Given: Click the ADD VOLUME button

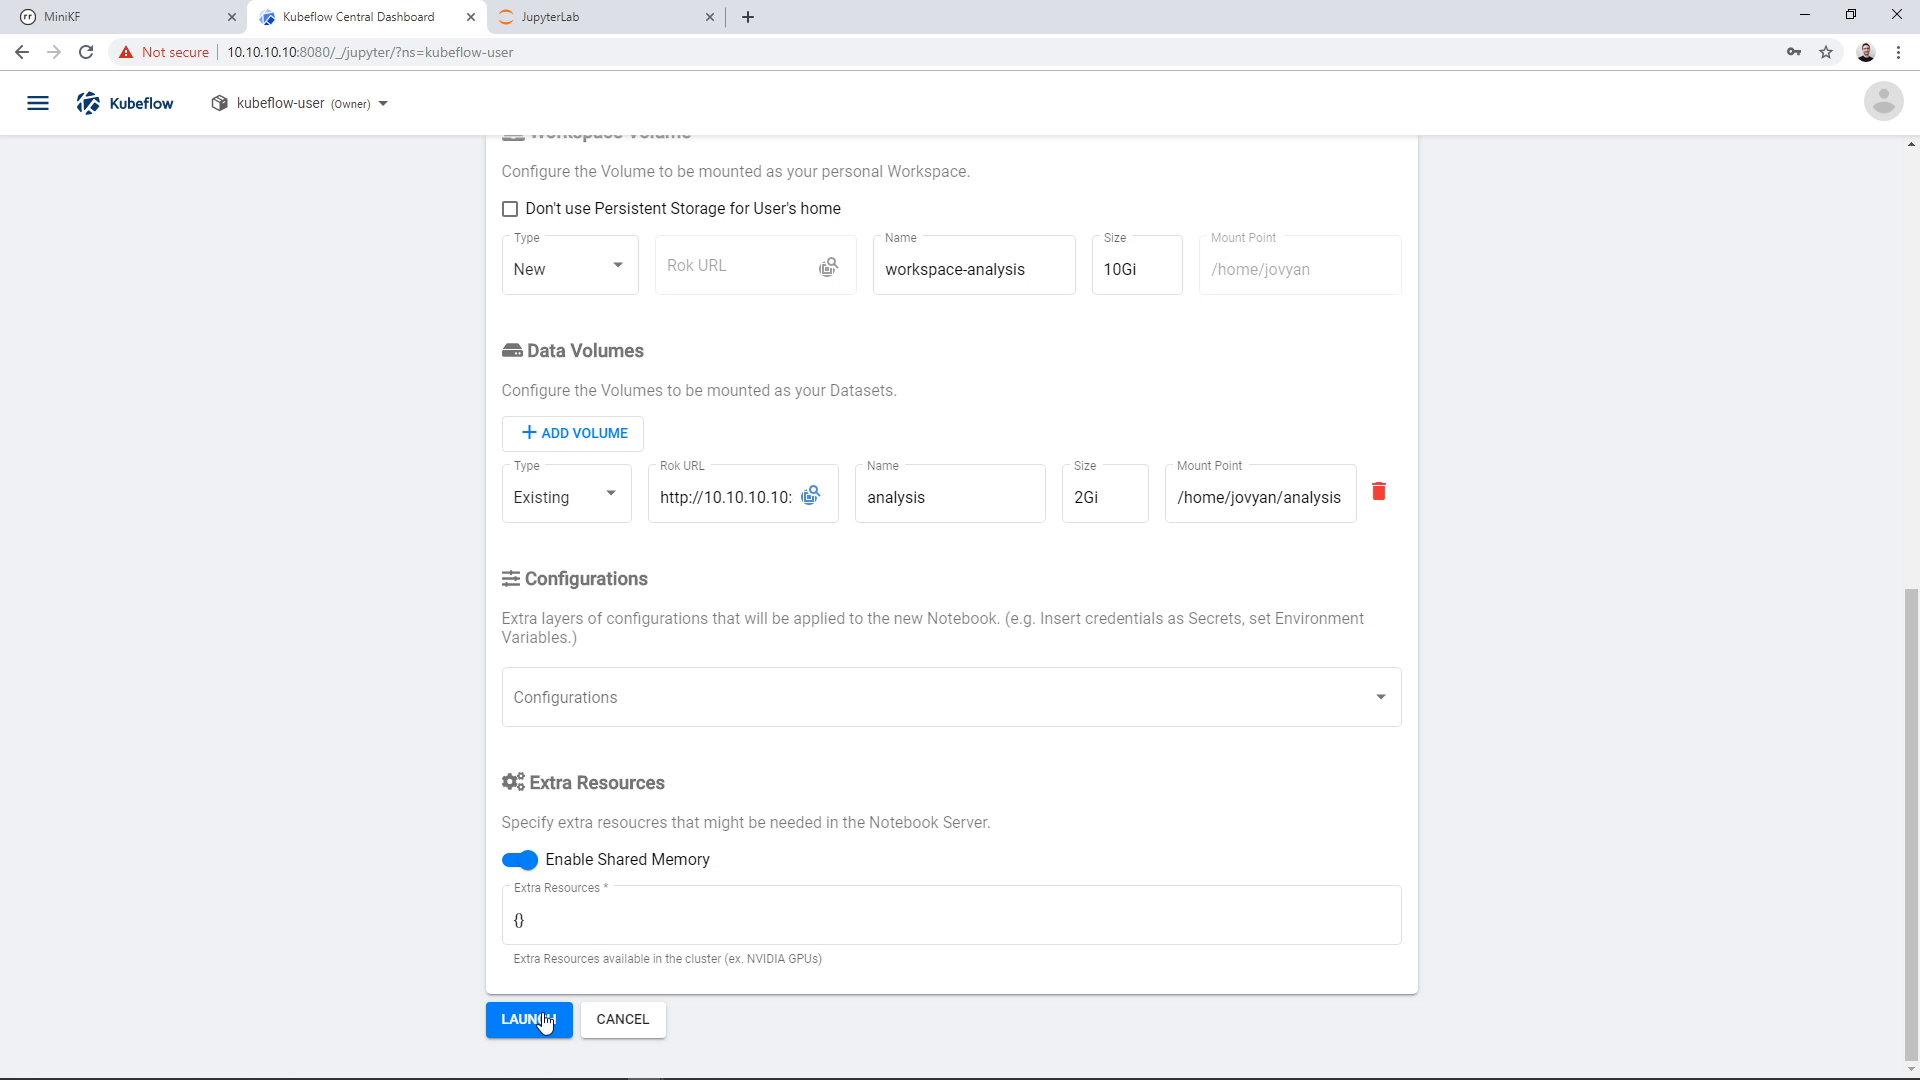Looking at the screenshot, I should (573, 433).
